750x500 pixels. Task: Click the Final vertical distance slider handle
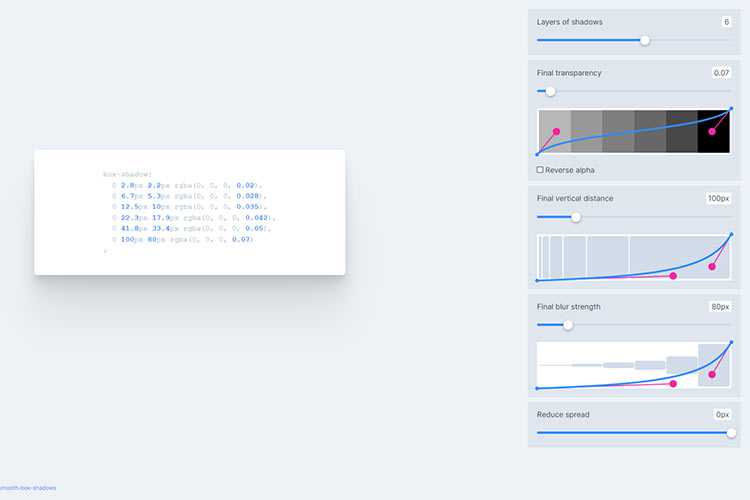pyautogui.click(x=576, y=216)
